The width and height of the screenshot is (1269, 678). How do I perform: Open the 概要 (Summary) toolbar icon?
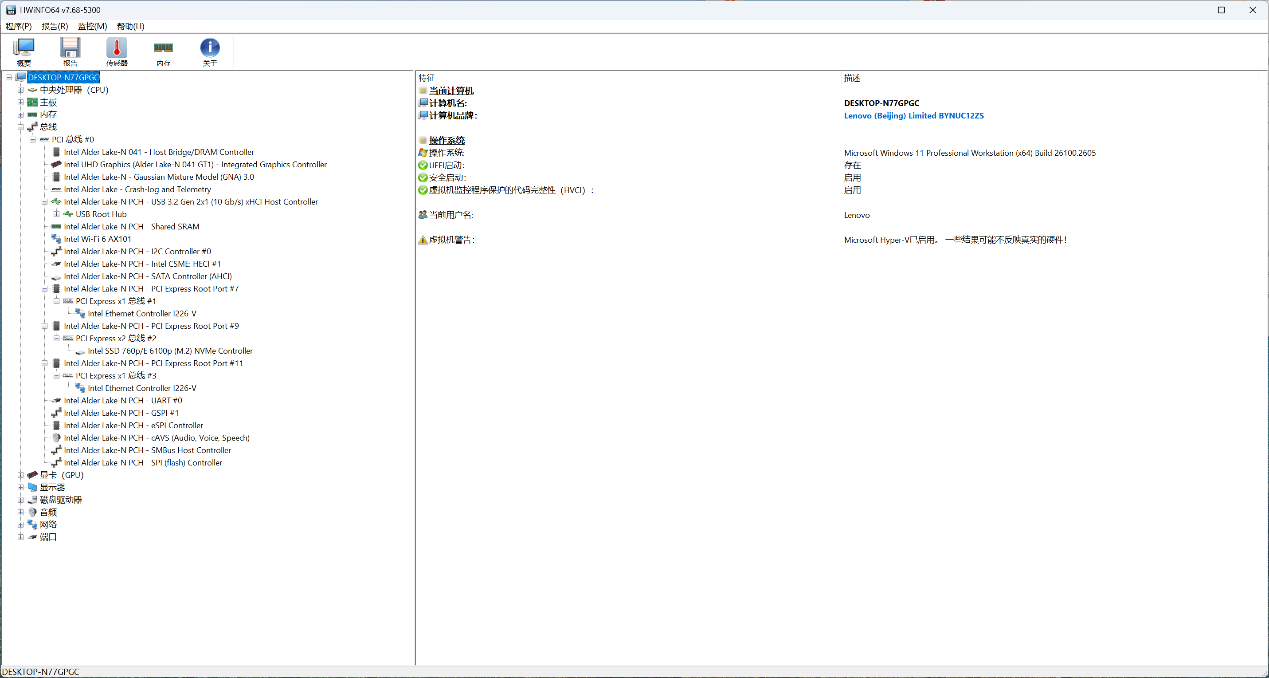(23, 51)
